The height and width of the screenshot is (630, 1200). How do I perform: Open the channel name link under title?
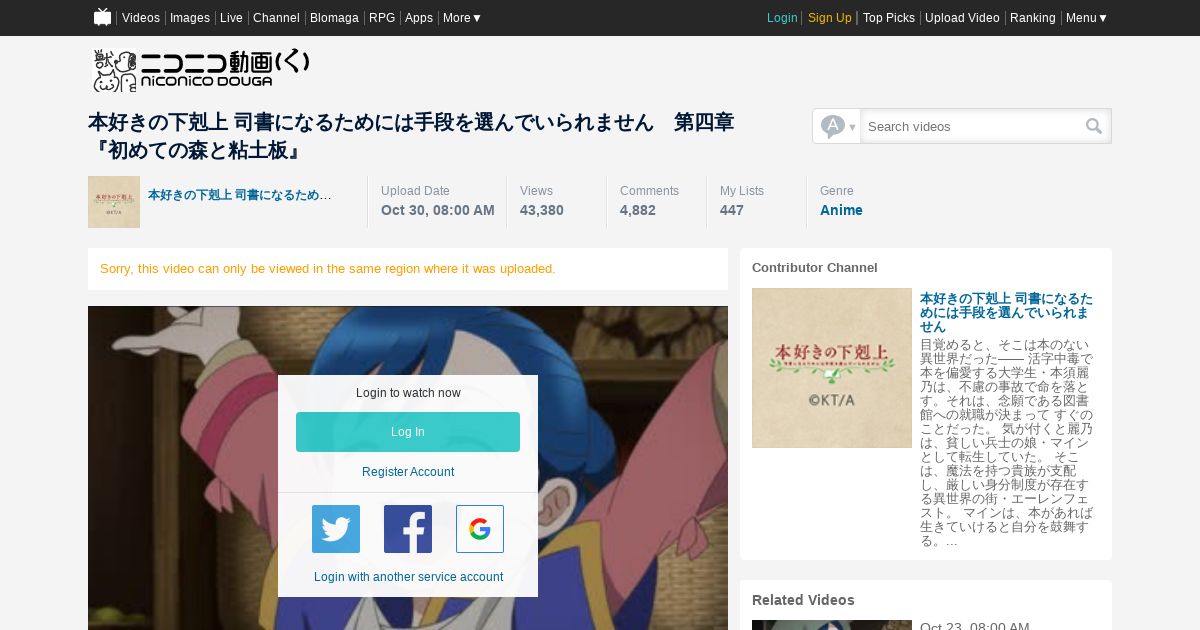[240, 195]
